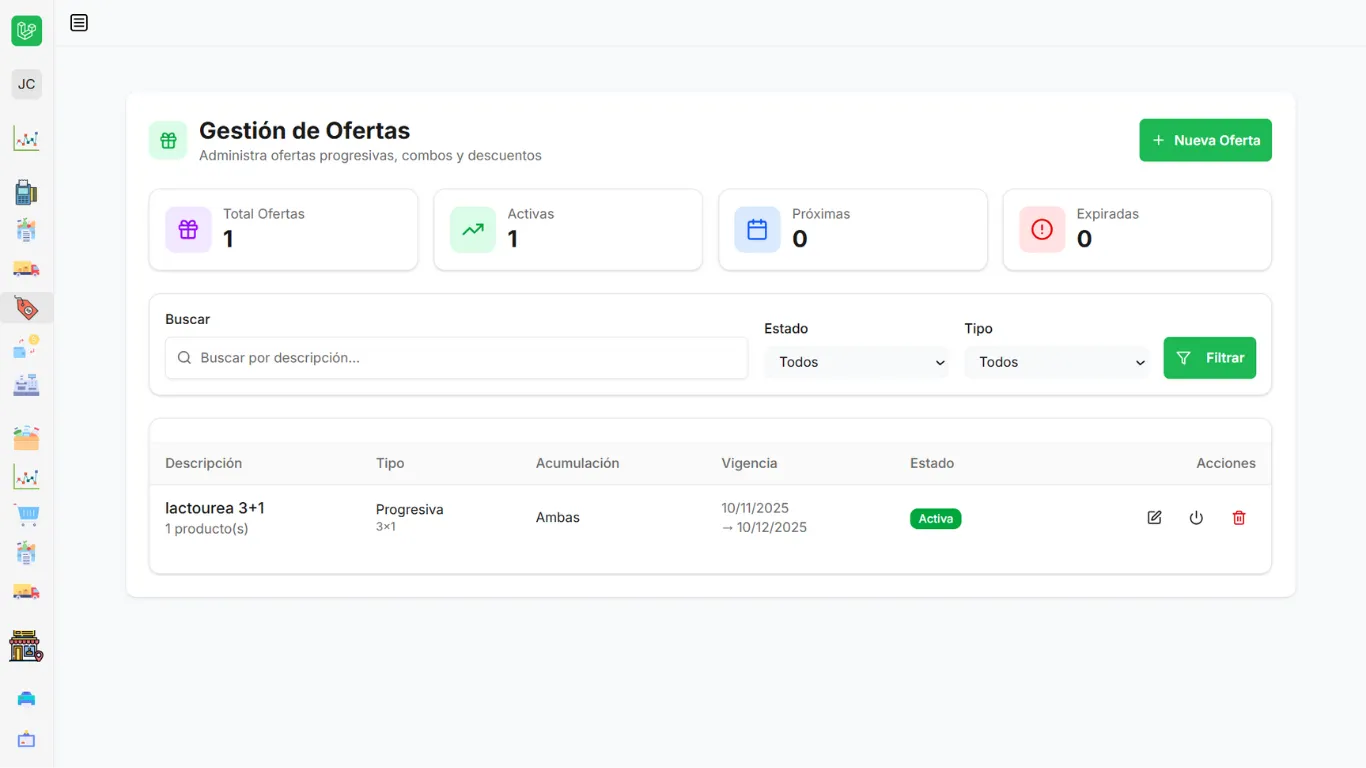The width and height of the screenshot is (1366, 768).
Task: Edit the lactourea 3+1 offer
Action: 1154,518
